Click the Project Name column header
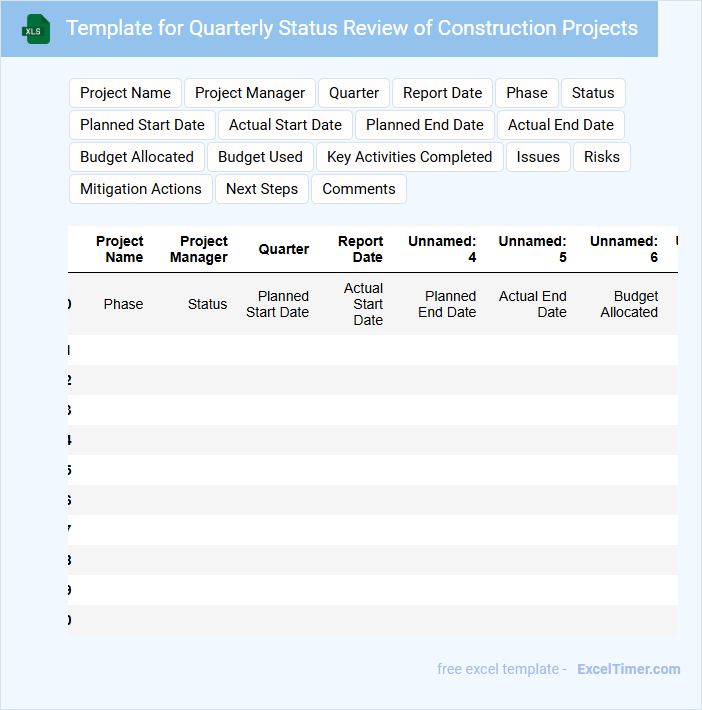 pyautogui.click(x=120, y=249)
